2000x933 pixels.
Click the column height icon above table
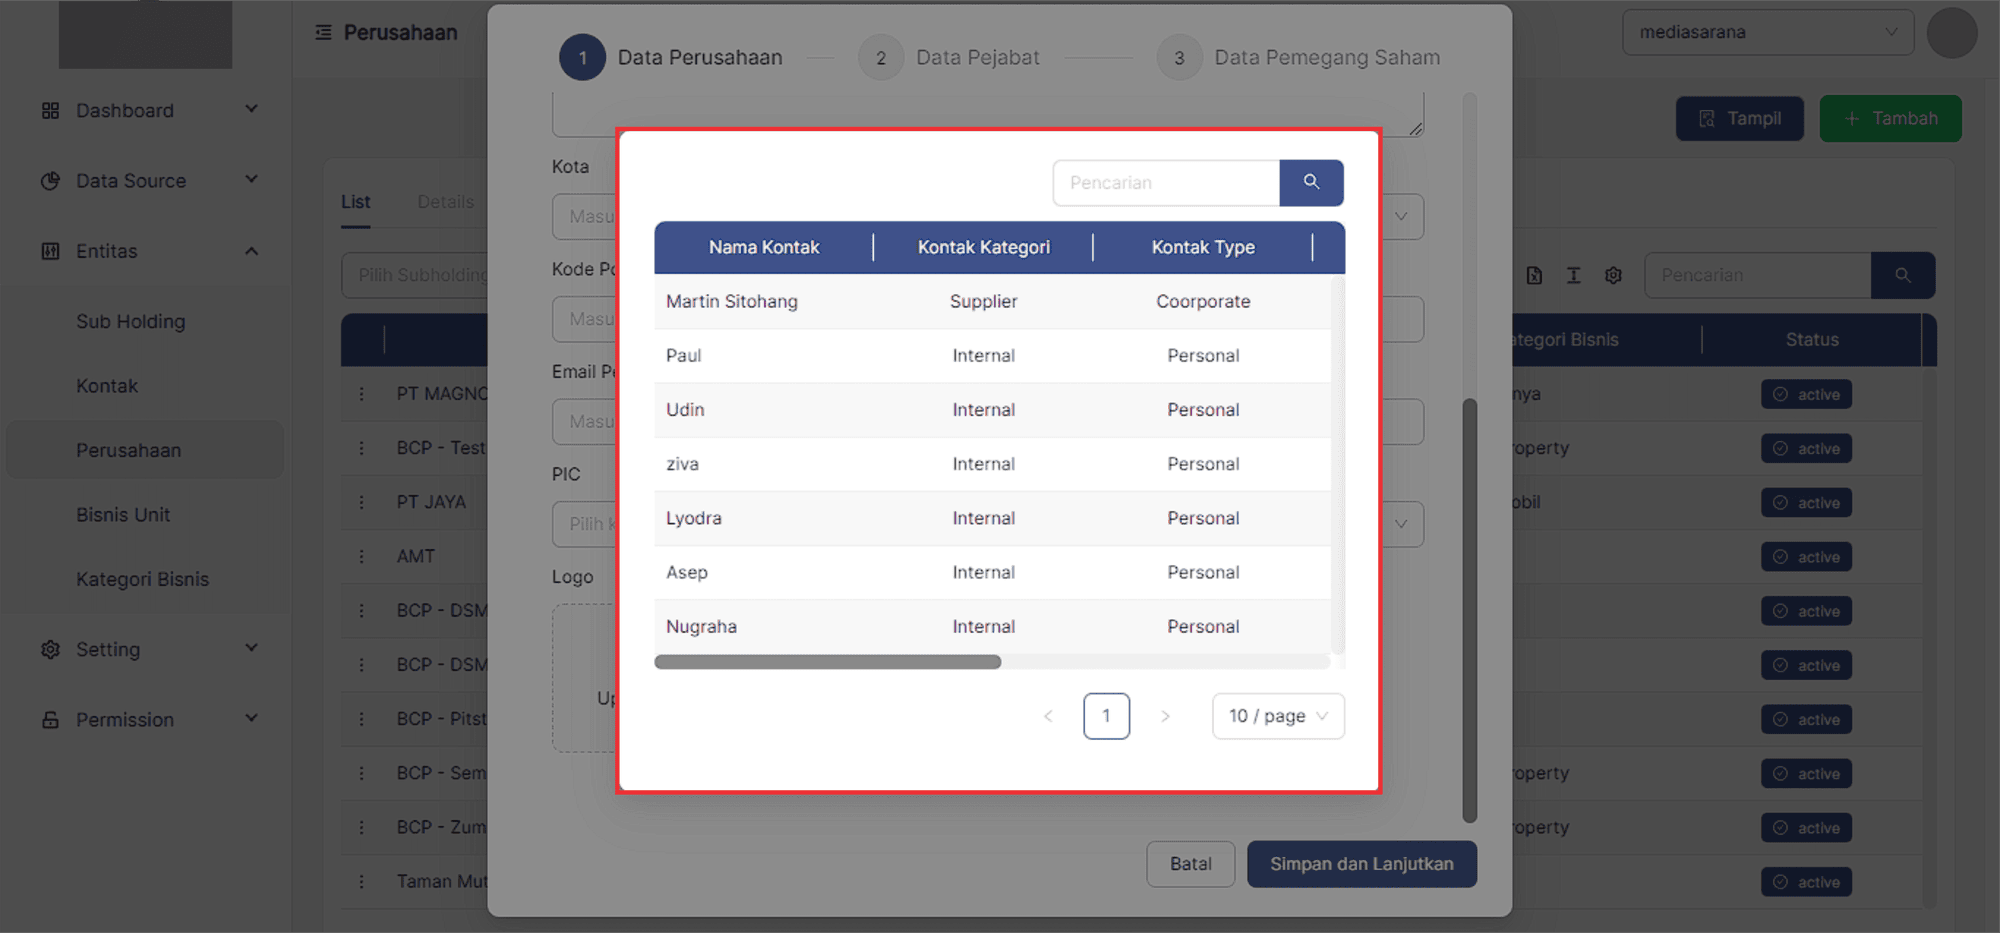(x=1573, y=276)
